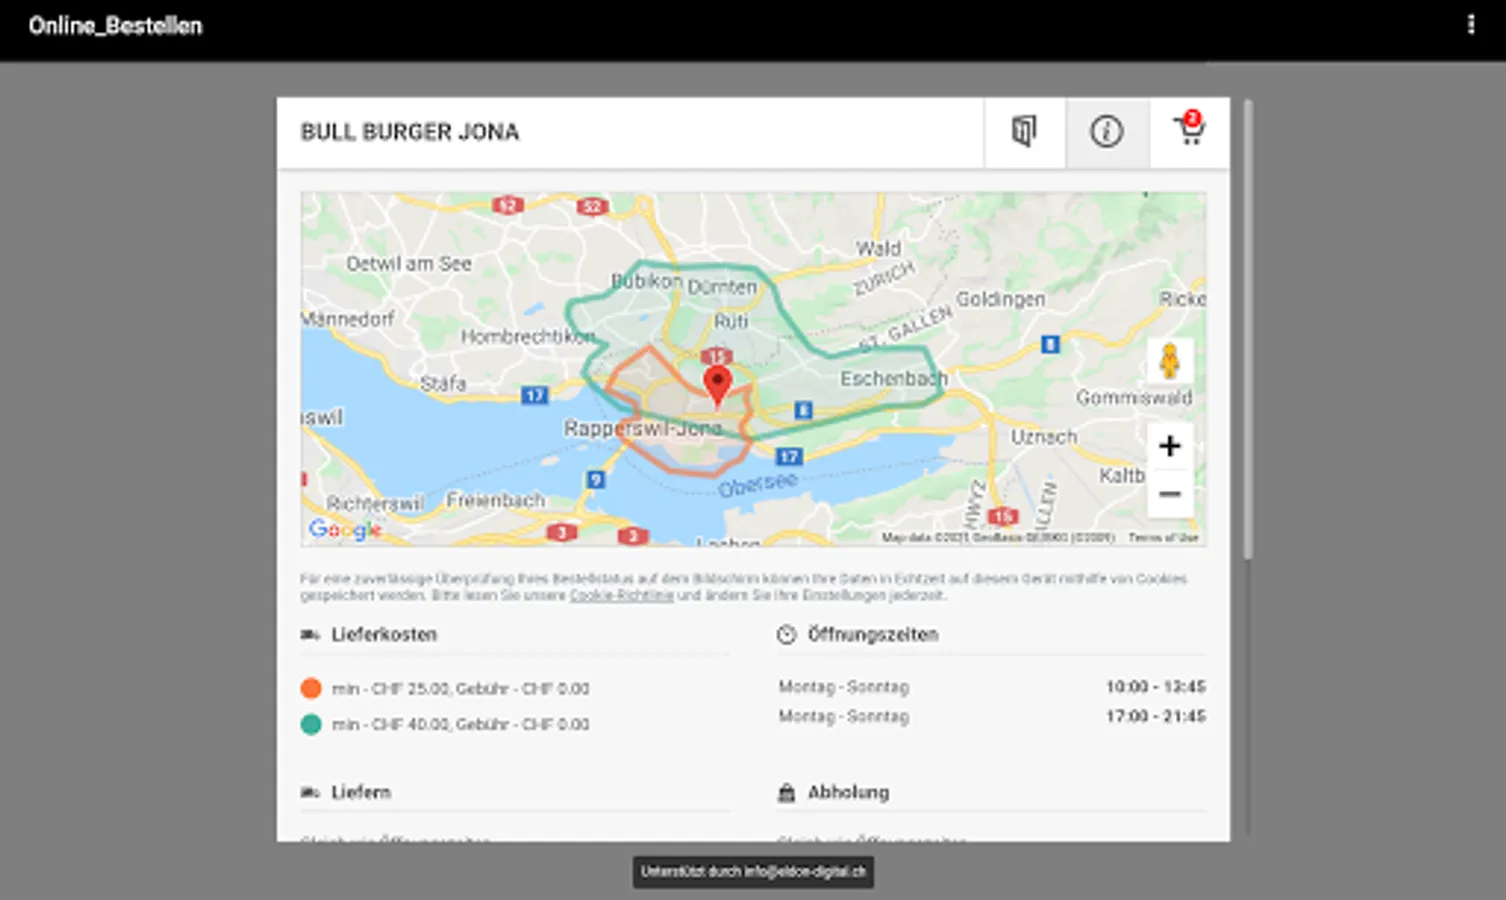Click the orange delivery zone swatch
The height and width of the screenshot is (900, 1506).
pos(311,688)
